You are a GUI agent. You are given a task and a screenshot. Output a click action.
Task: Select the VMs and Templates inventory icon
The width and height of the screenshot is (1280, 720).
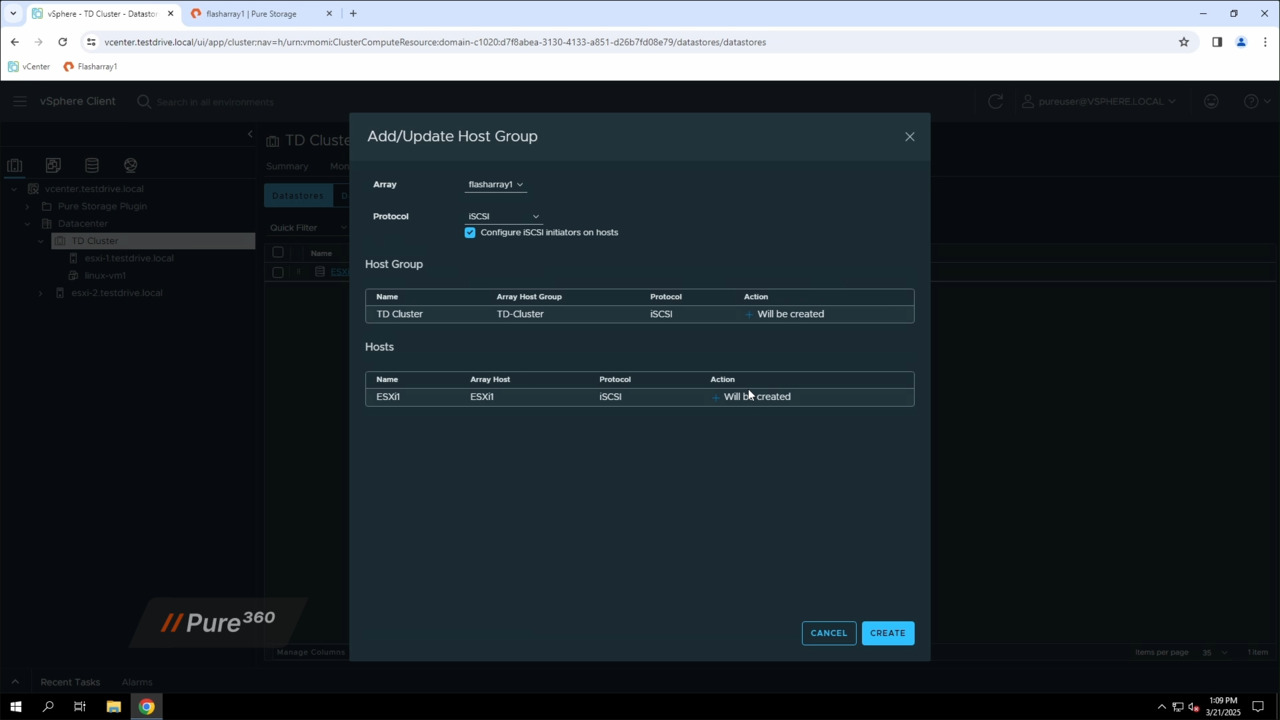[53, 165]
